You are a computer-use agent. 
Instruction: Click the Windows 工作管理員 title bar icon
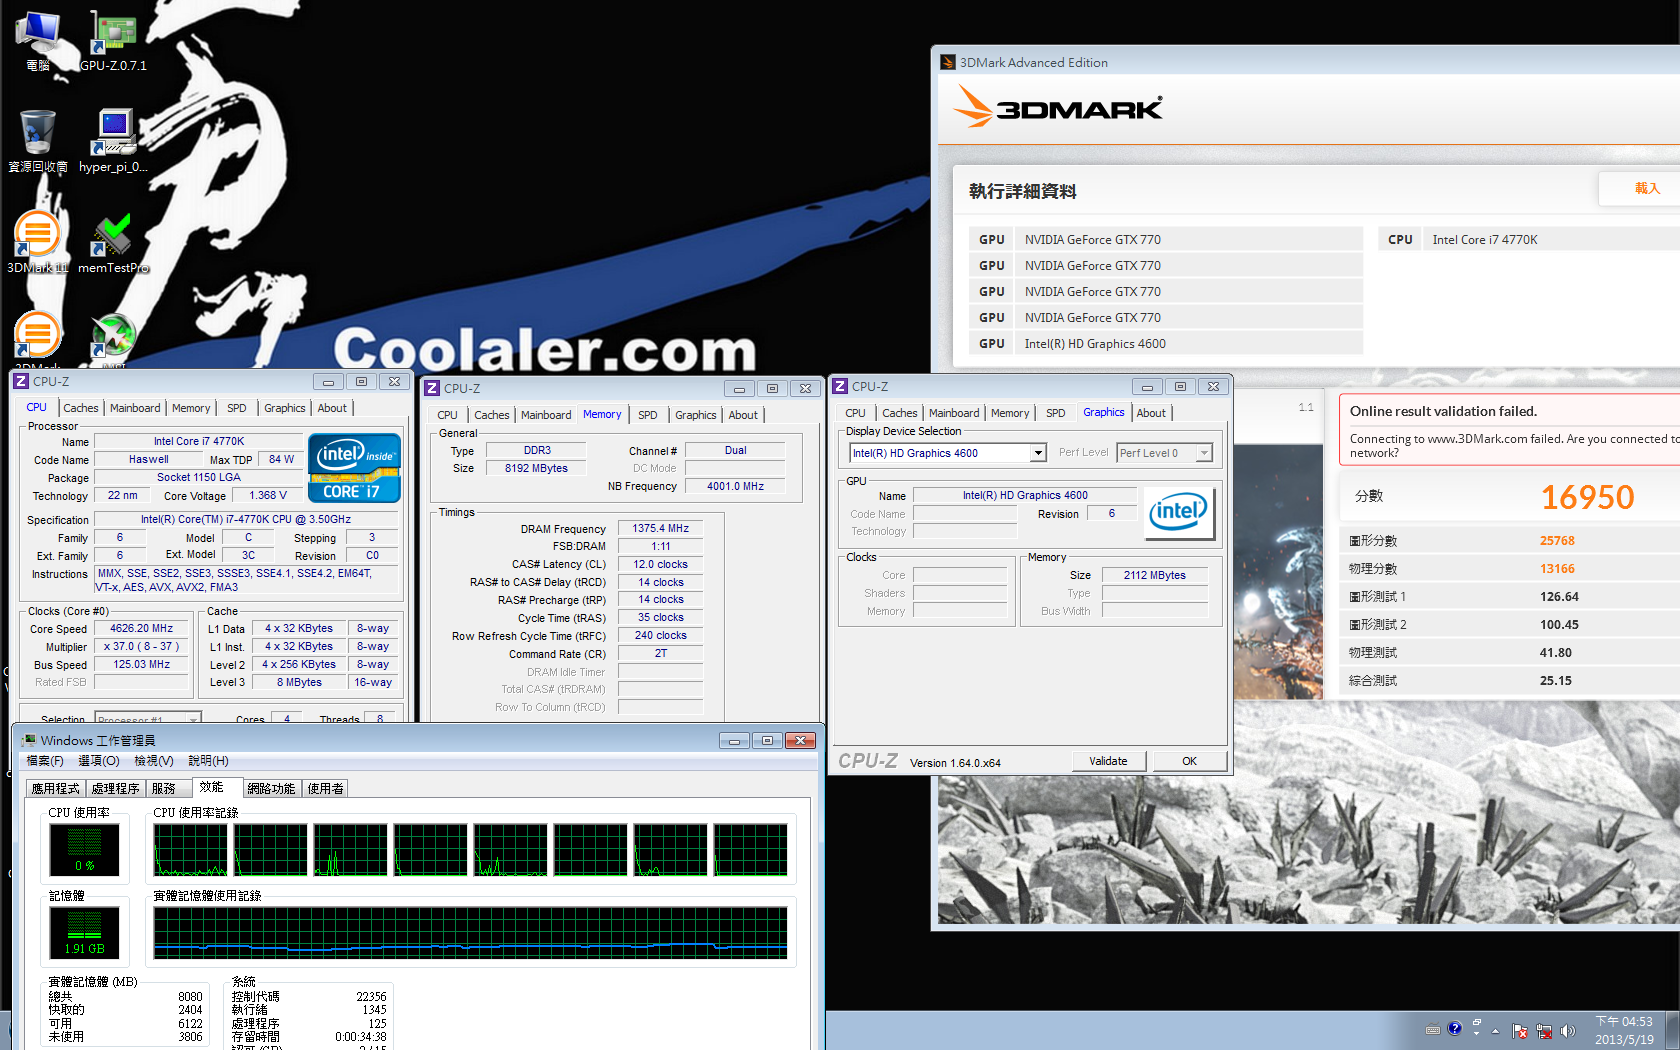[28, 740]
